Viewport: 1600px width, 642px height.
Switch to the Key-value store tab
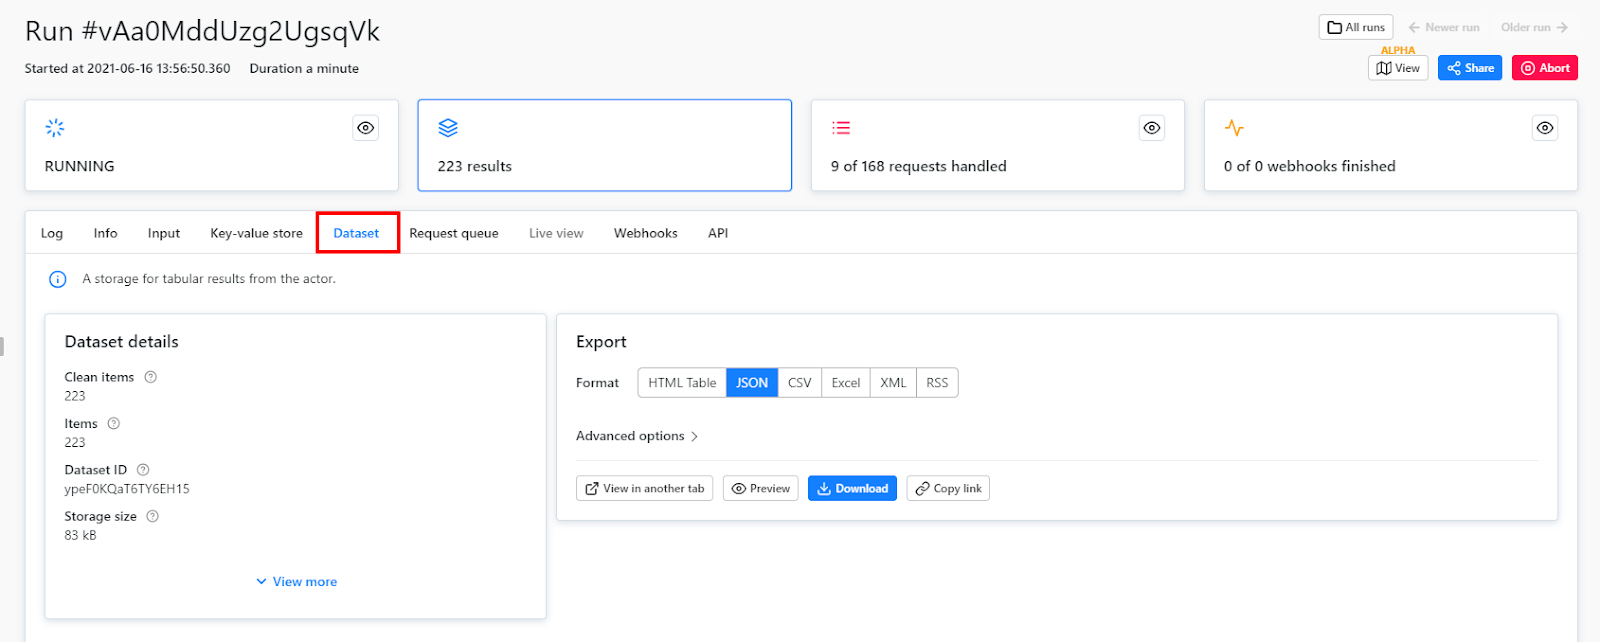[x=256, y=233]
